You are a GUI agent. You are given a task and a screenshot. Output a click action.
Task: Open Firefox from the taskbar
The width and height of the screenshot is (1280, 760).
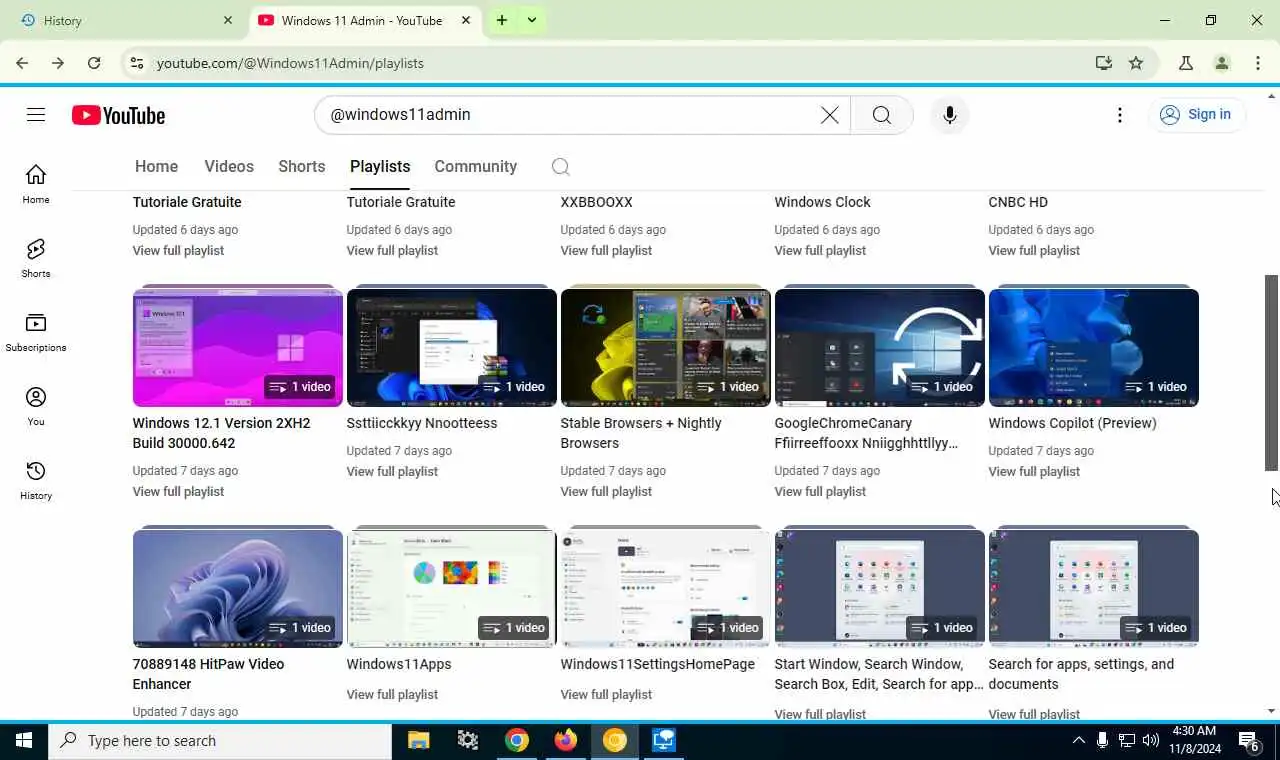click(566, 741)
